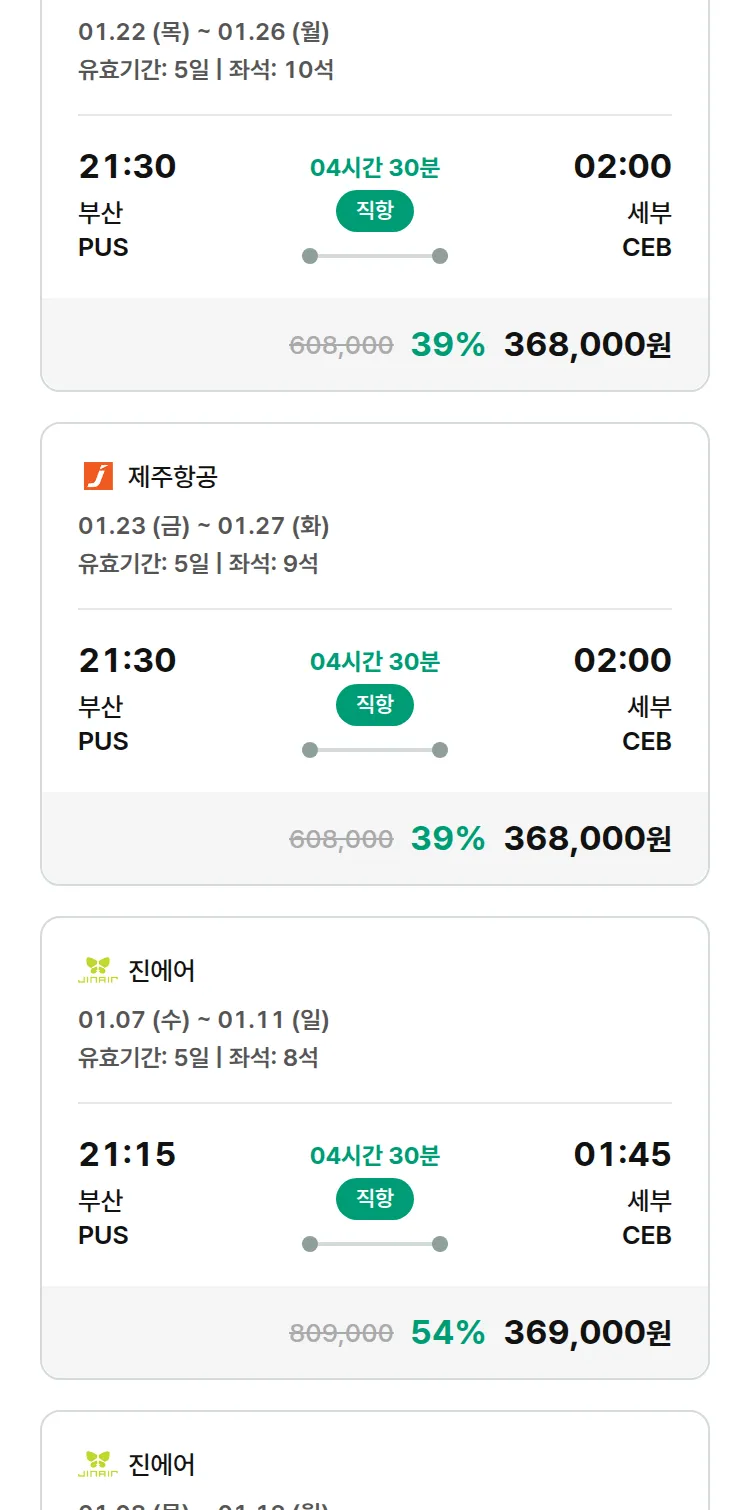The width and height of the screenshot is (750, 1510).
Task: Click the route line on the 21:15 flight
Action: click(374, 1244)
